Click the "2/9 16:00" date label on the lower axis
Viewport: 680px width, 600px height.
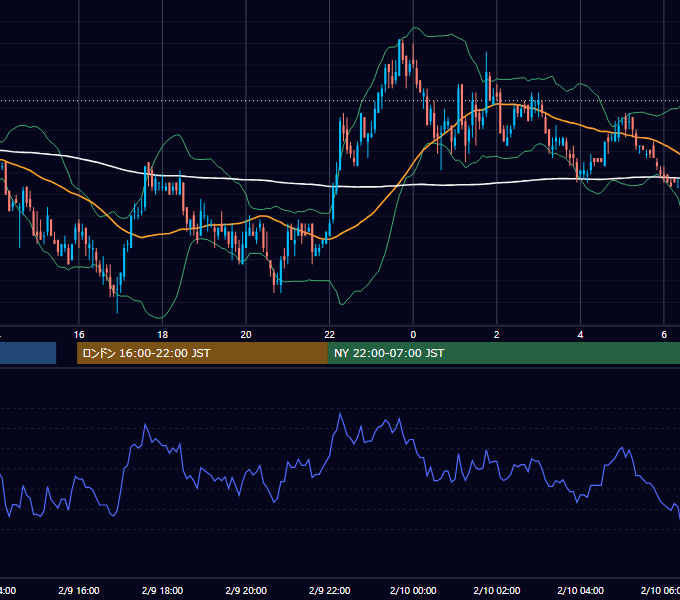pos(79,590)
